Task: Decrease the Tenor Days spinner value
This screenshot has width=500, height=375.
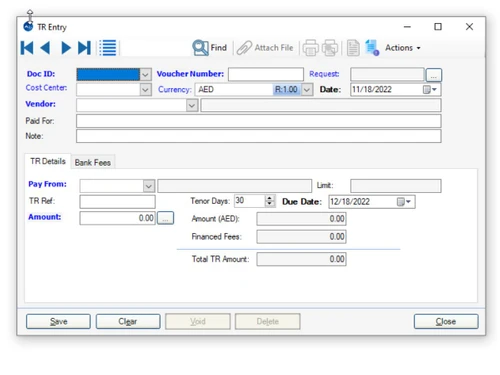Action: click(x=270, y=204)
